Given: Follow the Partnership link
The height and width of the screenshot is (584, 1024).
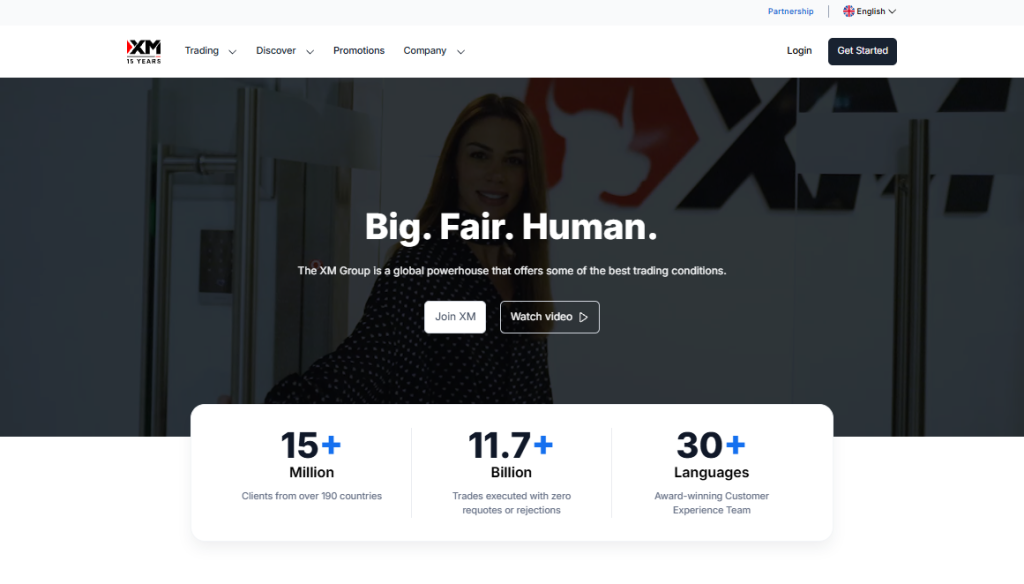Looking at the screenshot, I should click(x=790, y=12).
